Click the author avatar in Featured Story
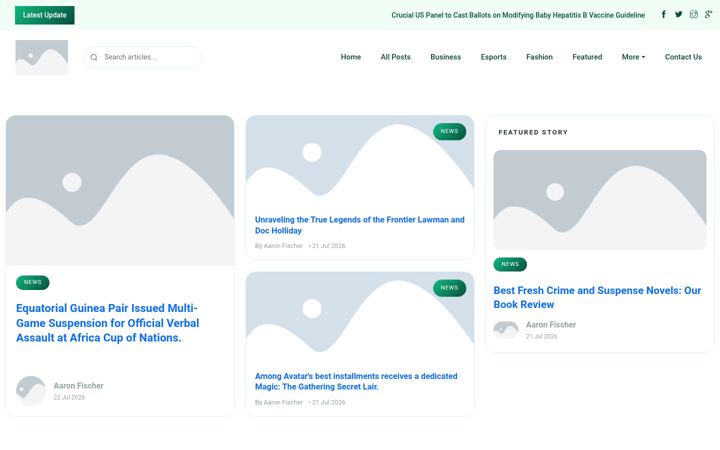Screen dimensions: 720x450 (x=506, y=330)
